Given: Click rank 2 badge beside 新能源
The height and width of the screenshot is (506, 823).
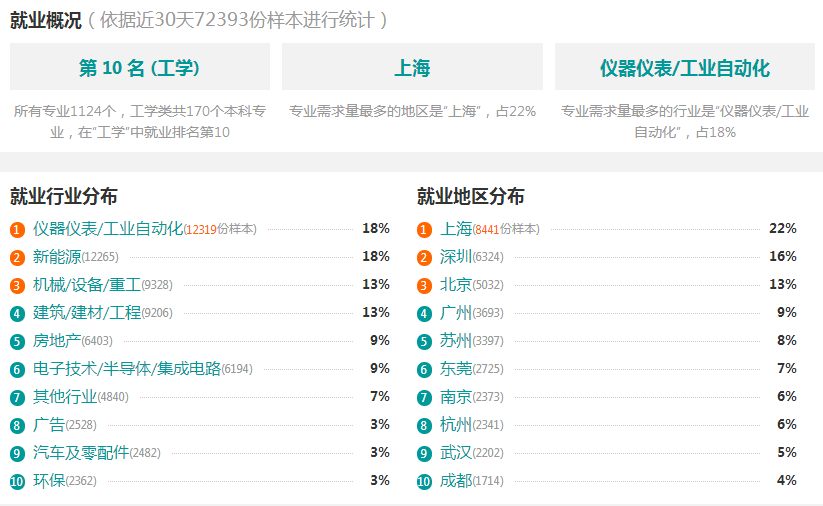Looking at the screenshot, I should pos(17,258).
